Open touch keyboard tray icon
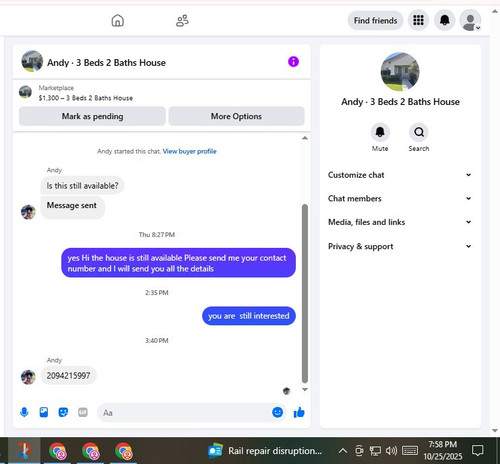This screenshot has height=464, width=500. point(410,451)
